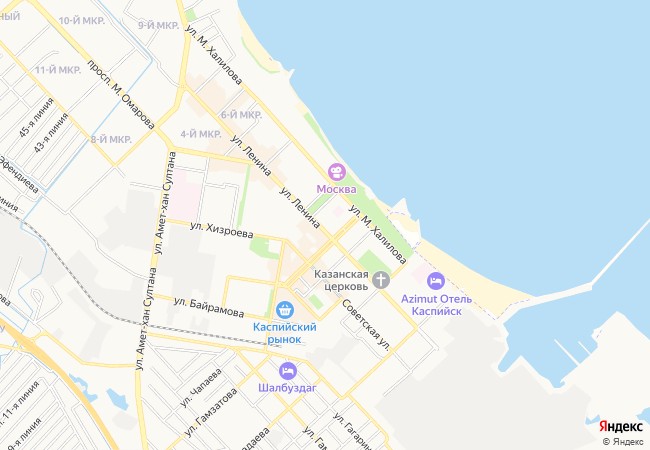Select the Казанская церковь text label

341,280
